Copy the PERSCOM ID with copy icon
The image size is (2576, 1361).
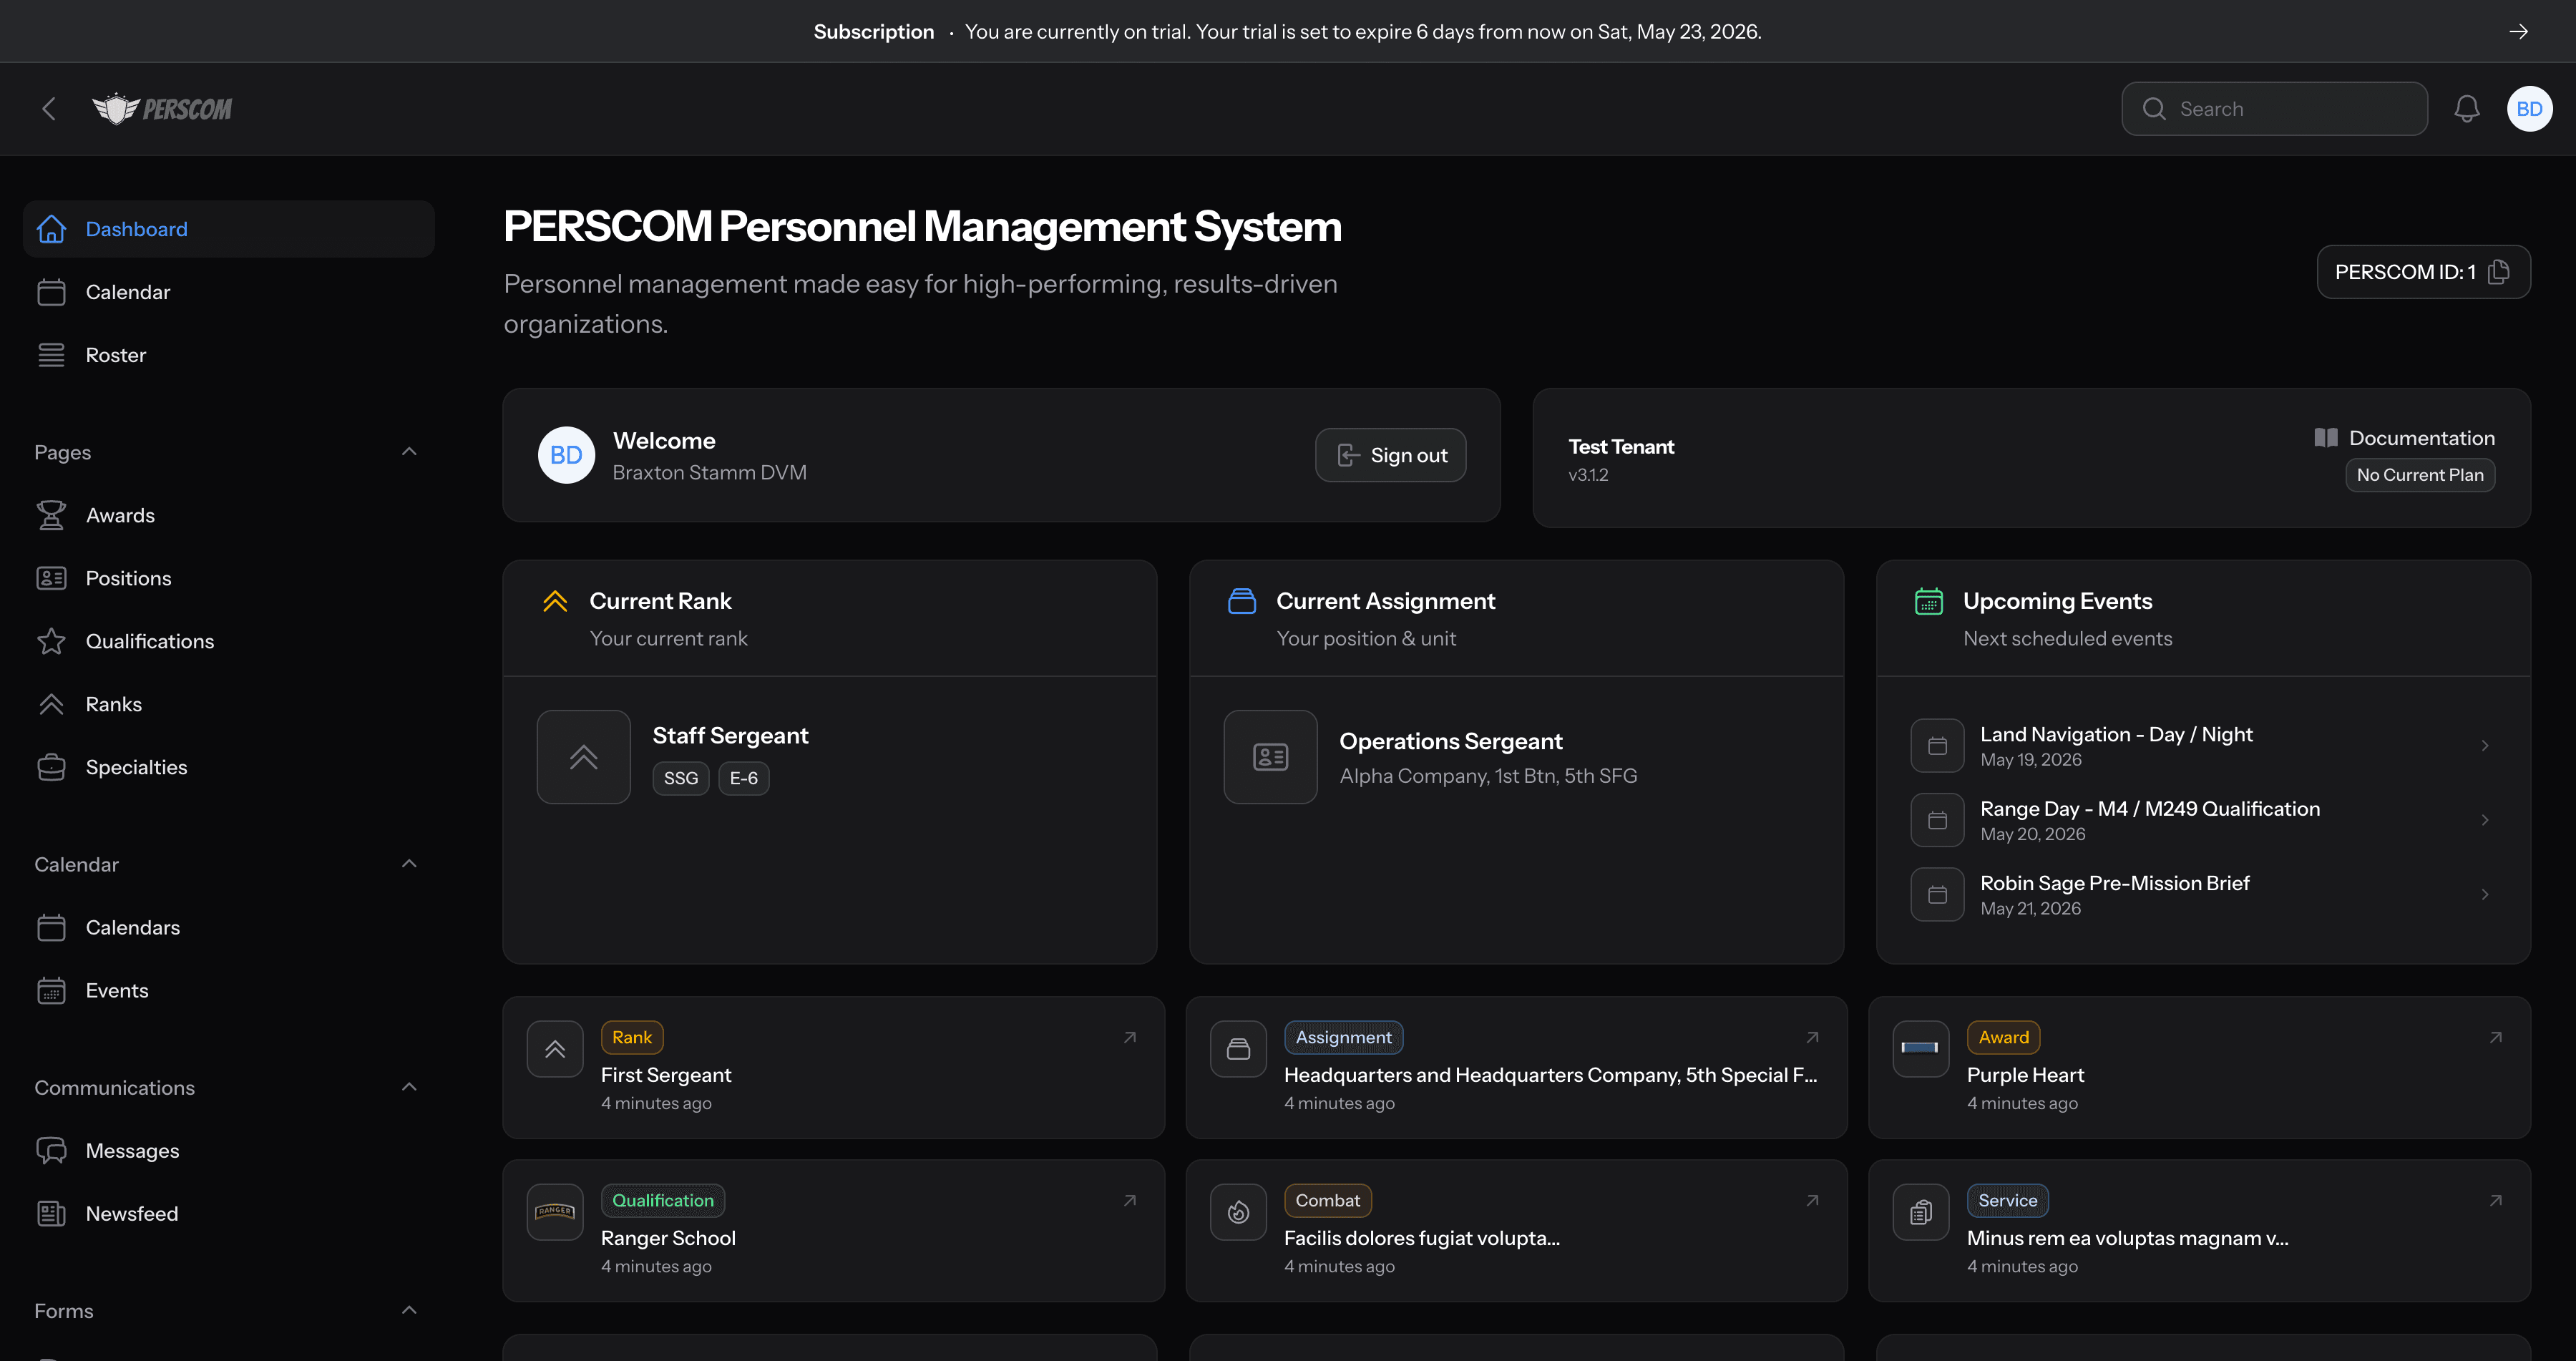coord(2499,272)
